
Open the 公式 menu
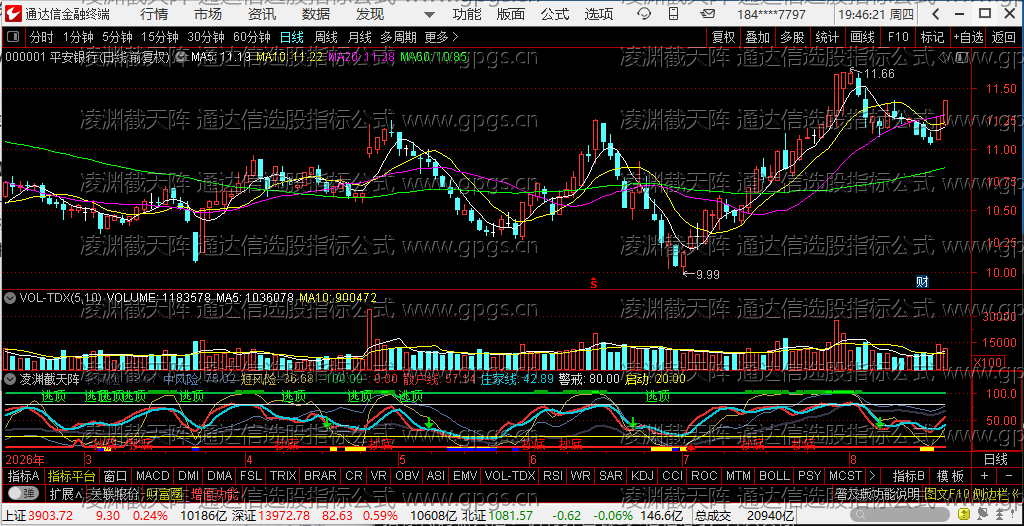coord(555,14)
